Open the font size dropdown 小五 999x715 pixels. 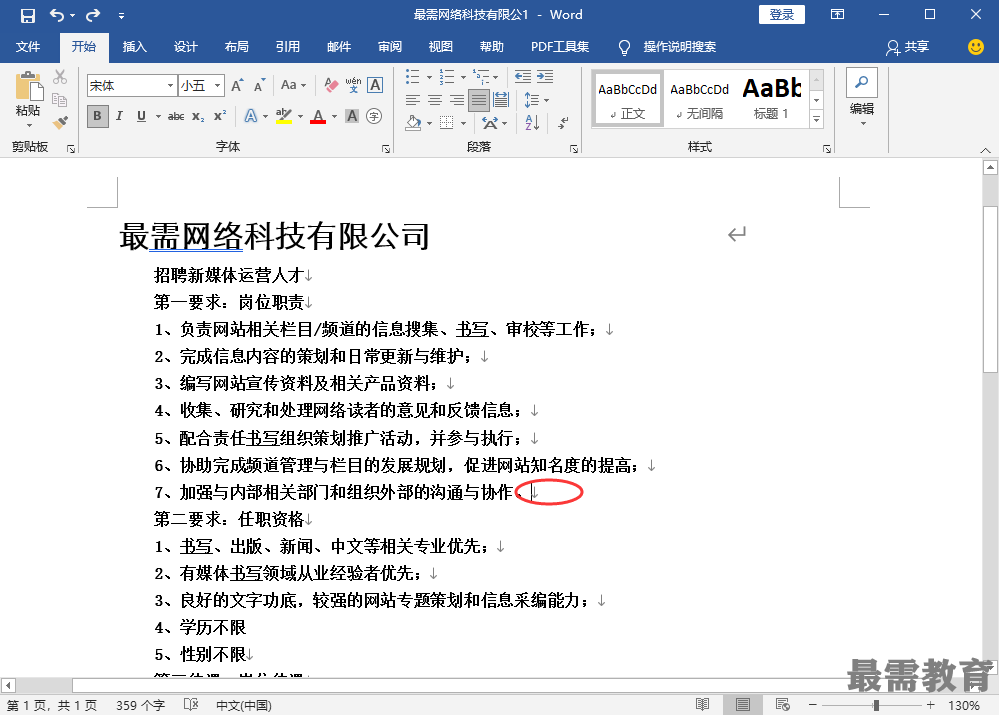coord(217,85)
